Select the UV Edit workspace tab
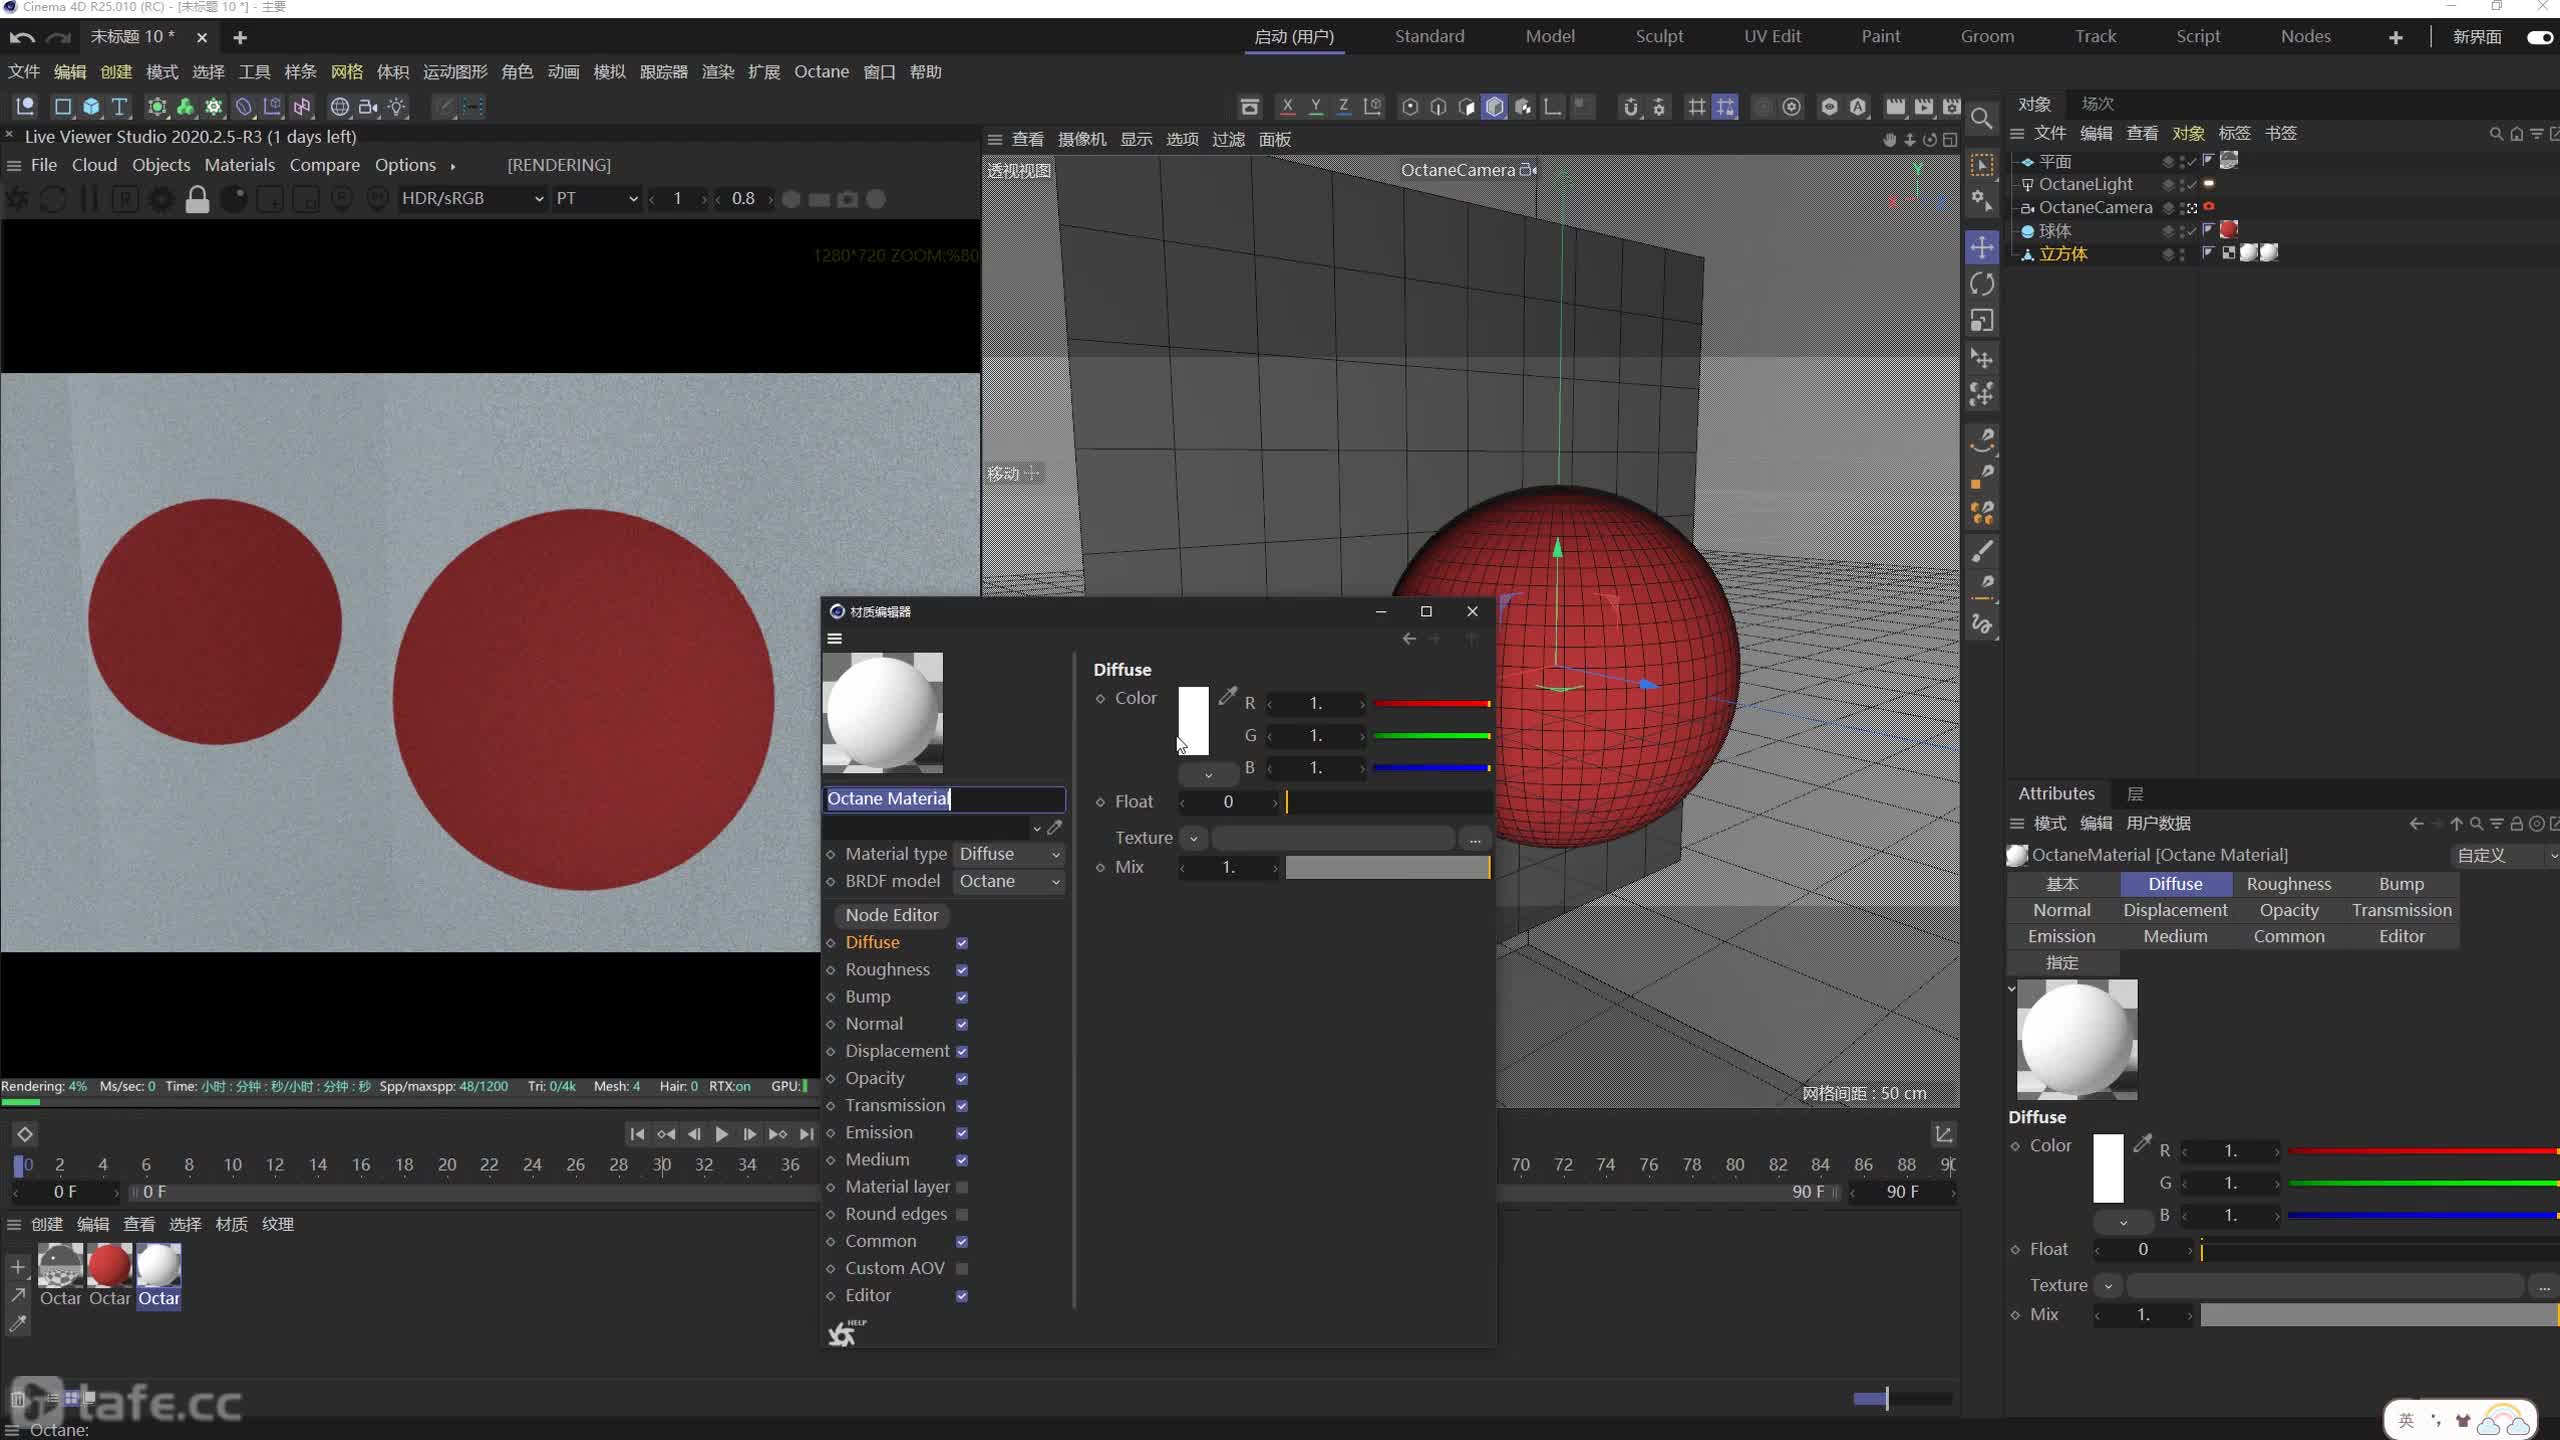The width and height of the screenshot is (2560, 1440). pyautogui.click(x=1771, y=35)
